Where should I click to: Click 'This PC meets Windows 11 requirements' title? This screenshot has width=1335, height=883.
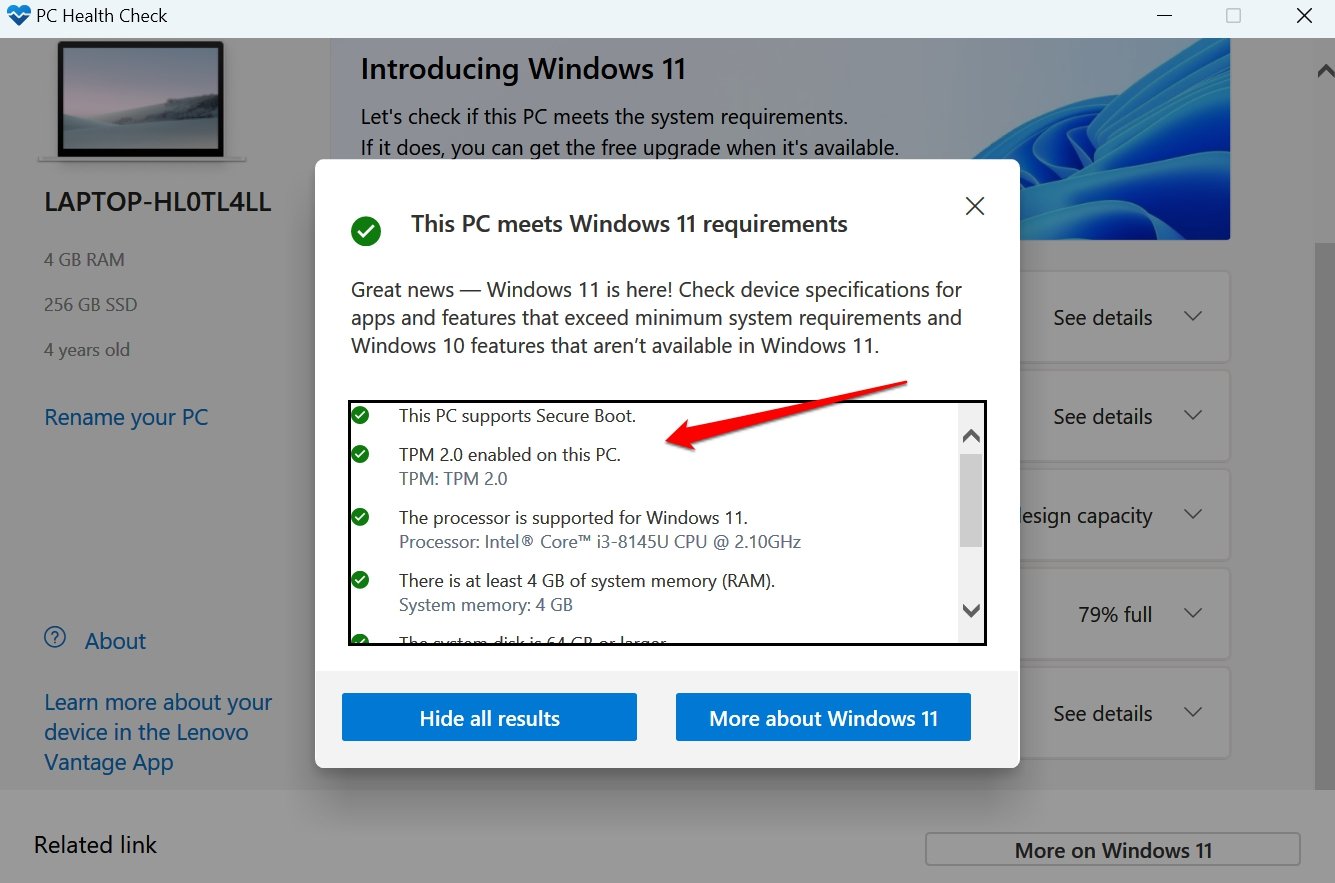point(629,224)
